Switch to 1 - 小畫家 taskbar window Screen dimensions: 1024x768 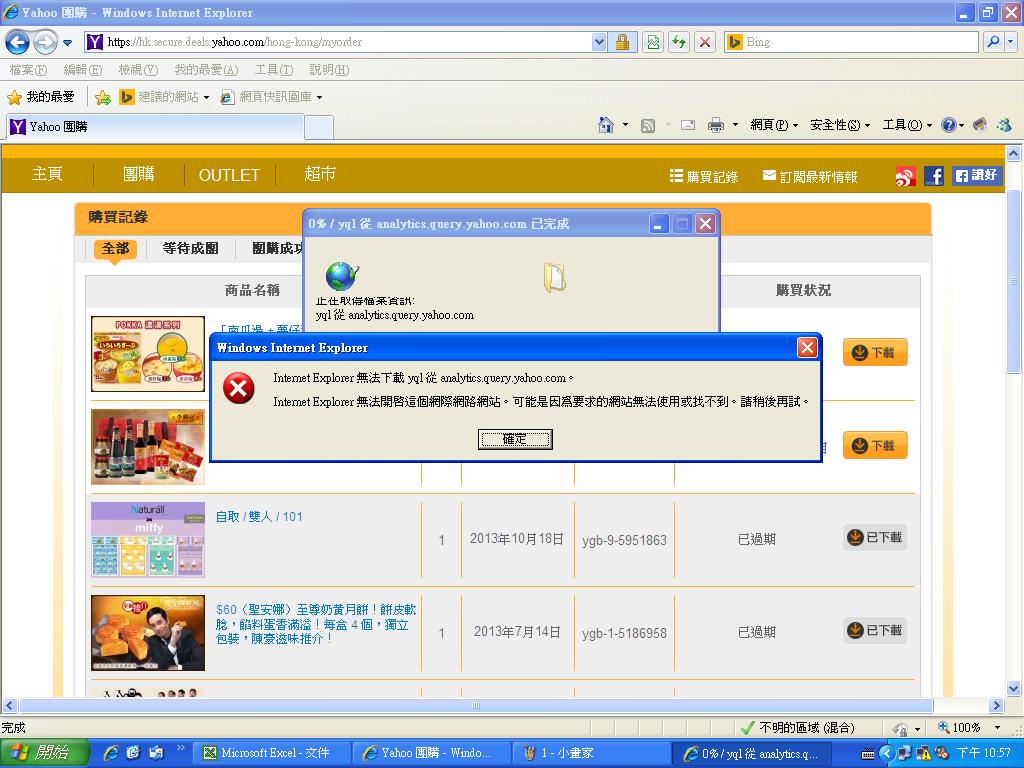coord(591,754)
